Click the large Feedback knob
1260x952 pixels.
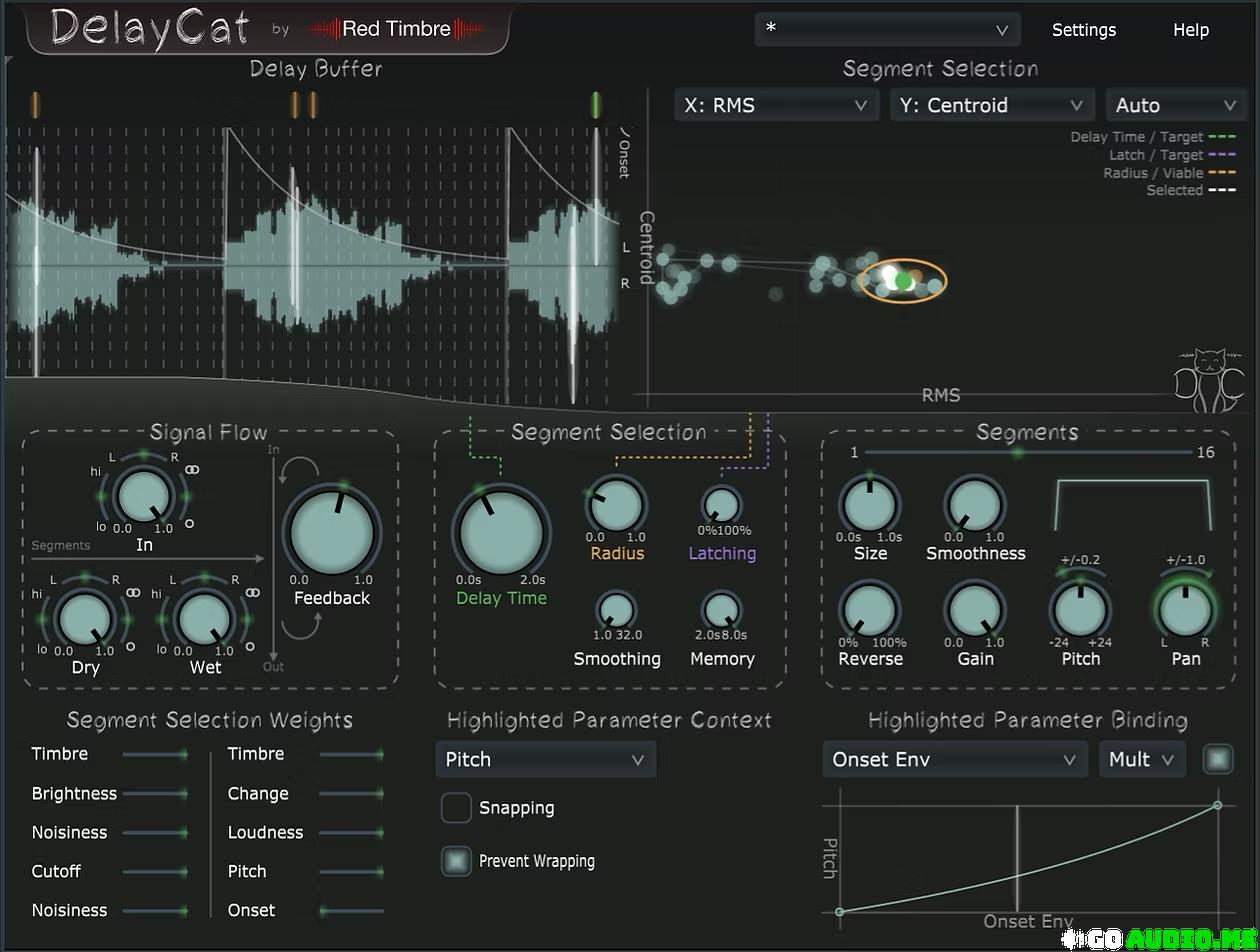click(331, 534)
